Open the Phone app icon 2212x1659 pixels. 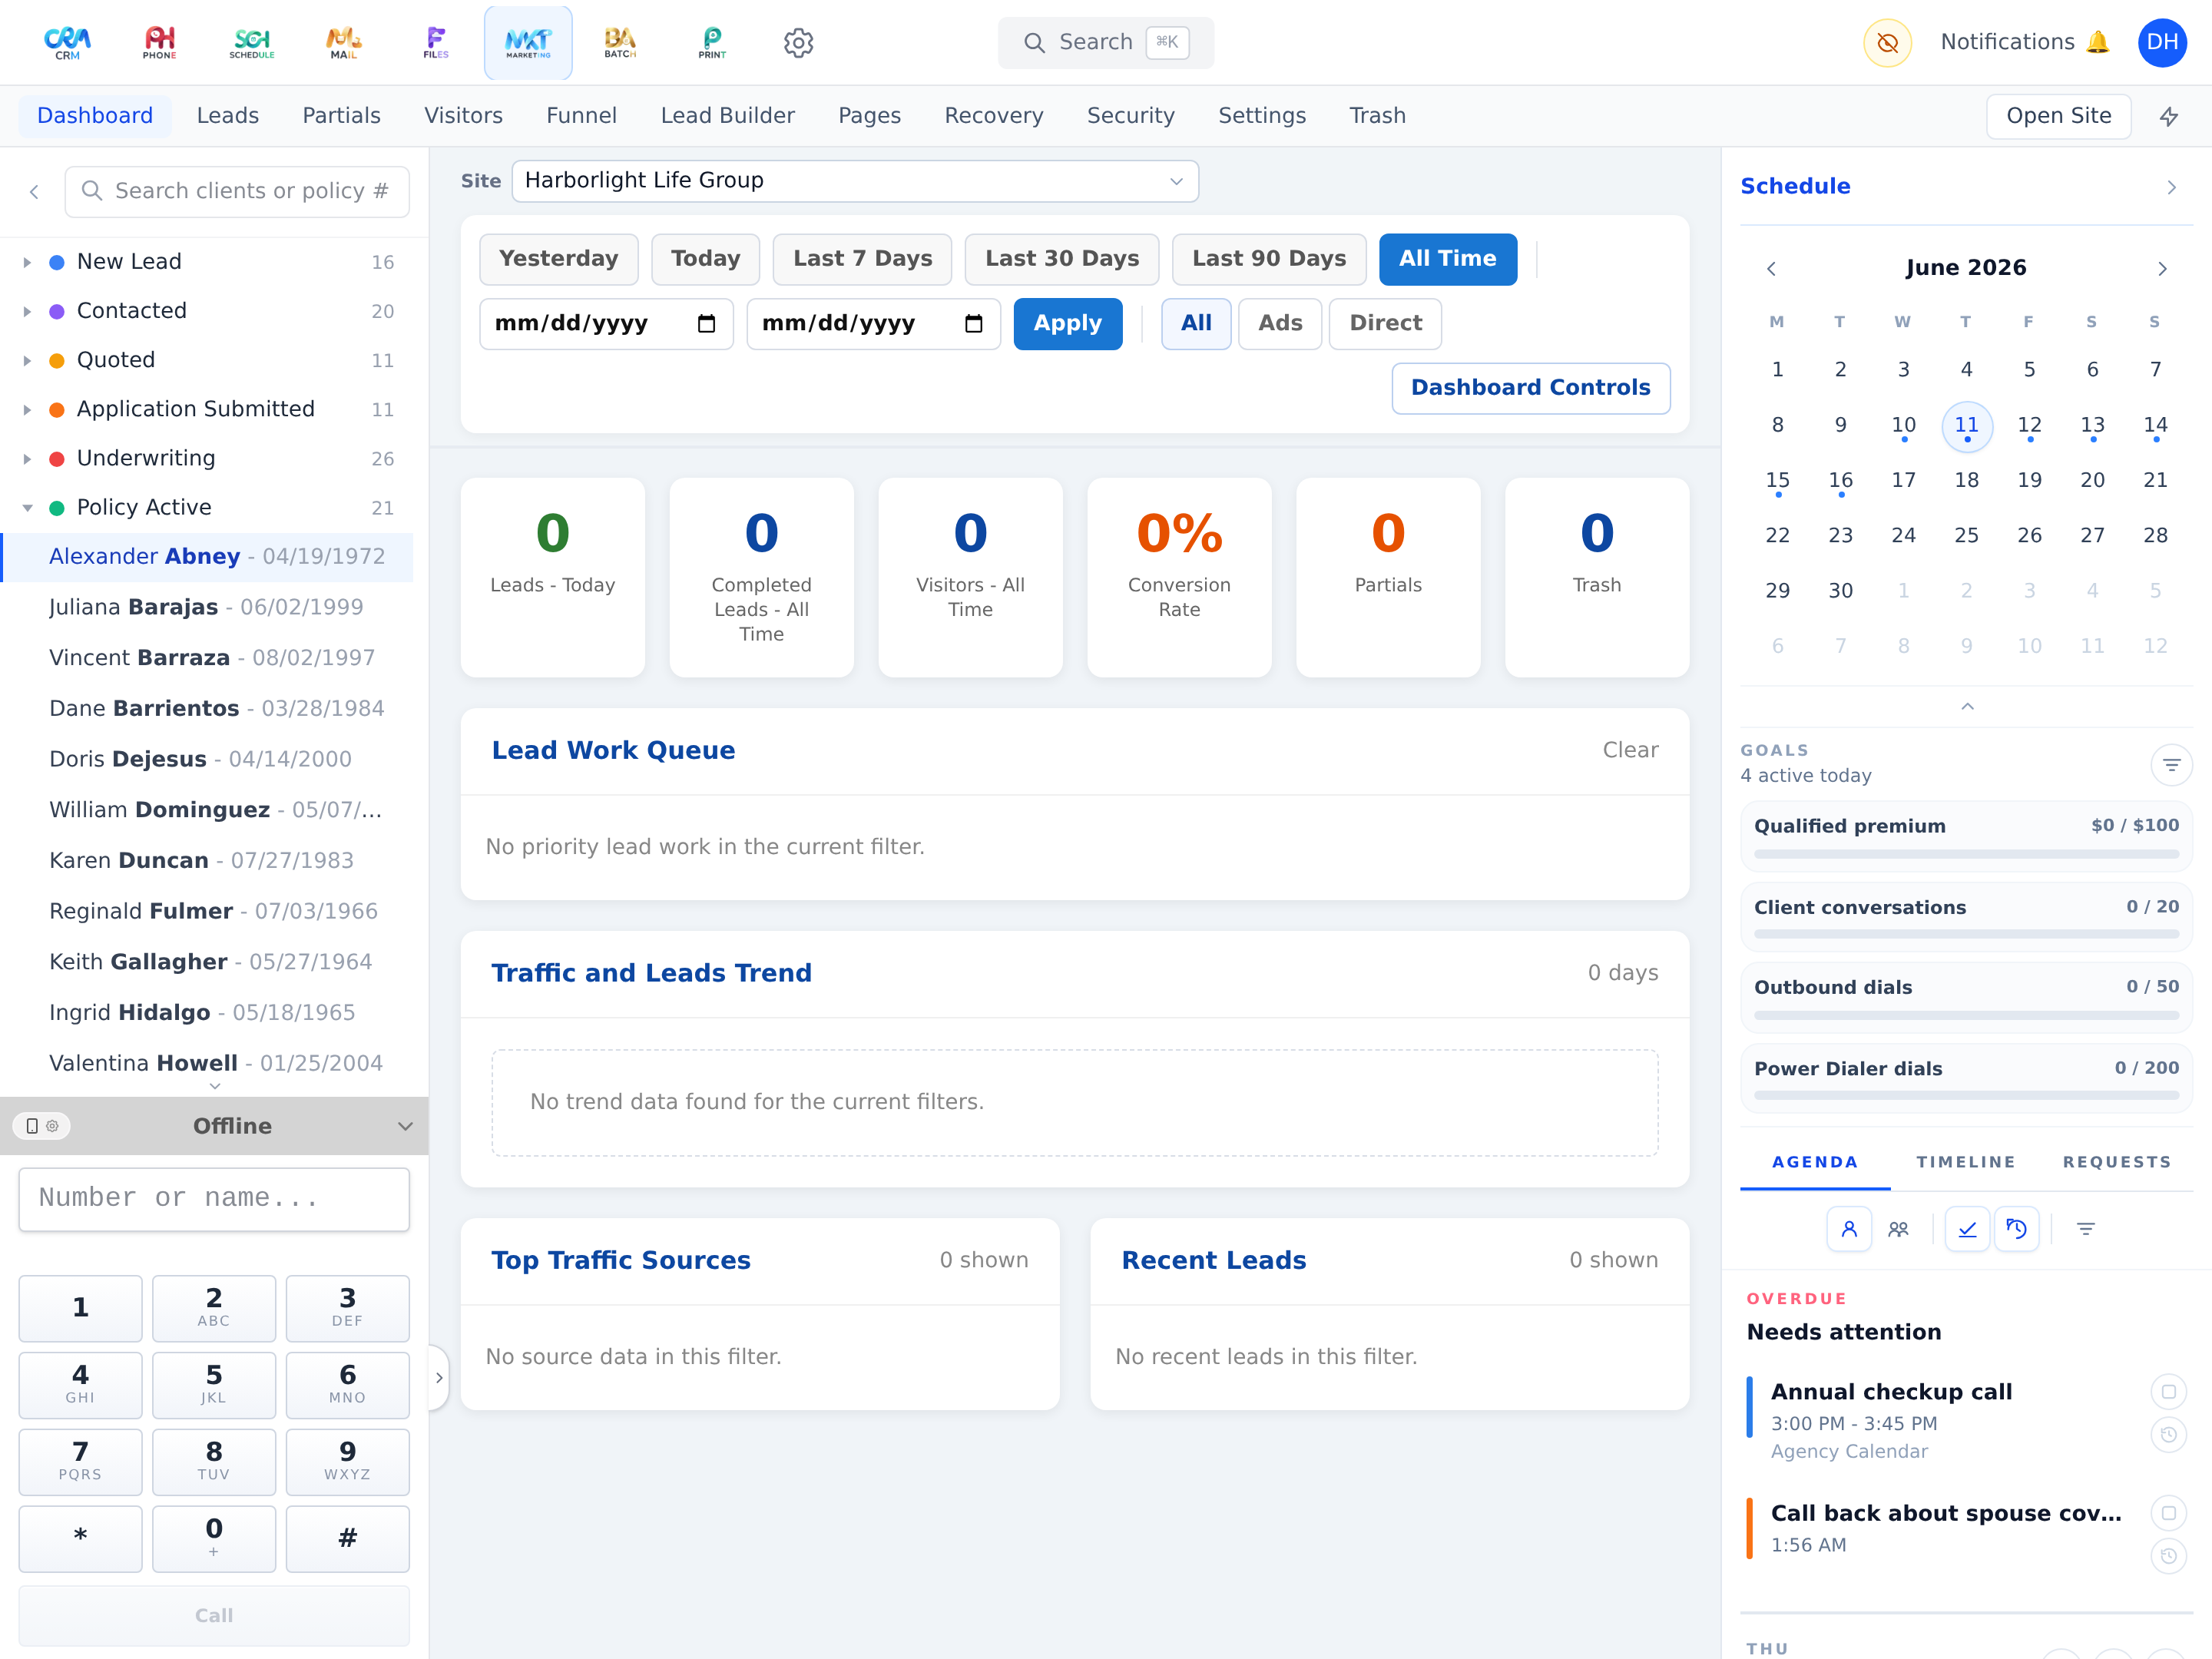point(160,43)
